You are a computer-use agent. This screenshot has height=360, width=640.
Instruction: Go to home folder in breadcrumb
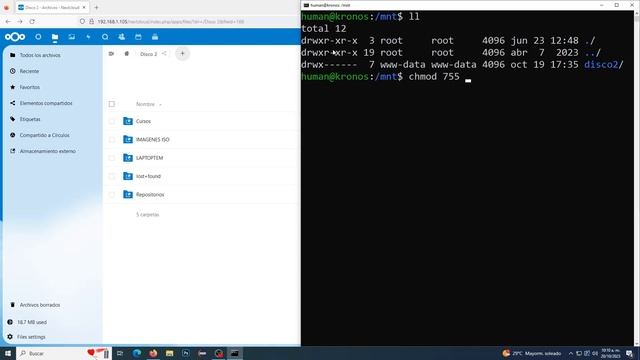(x=127, y=54)
